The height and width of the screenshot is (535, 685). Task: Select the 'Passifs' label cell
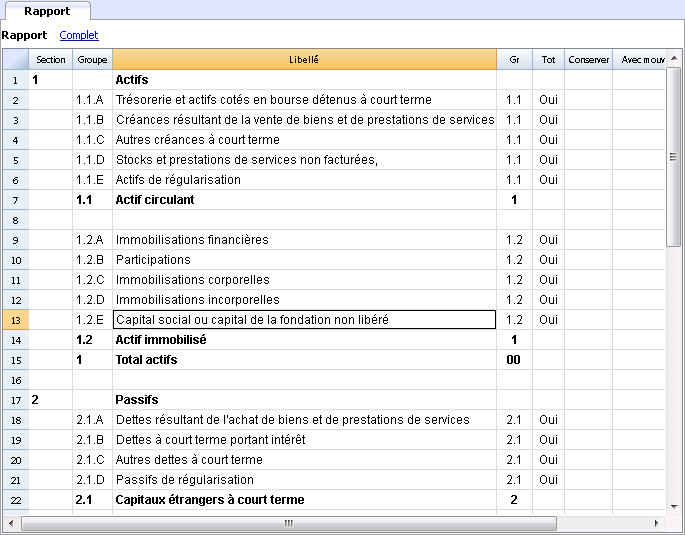click(x=304, y=400)
